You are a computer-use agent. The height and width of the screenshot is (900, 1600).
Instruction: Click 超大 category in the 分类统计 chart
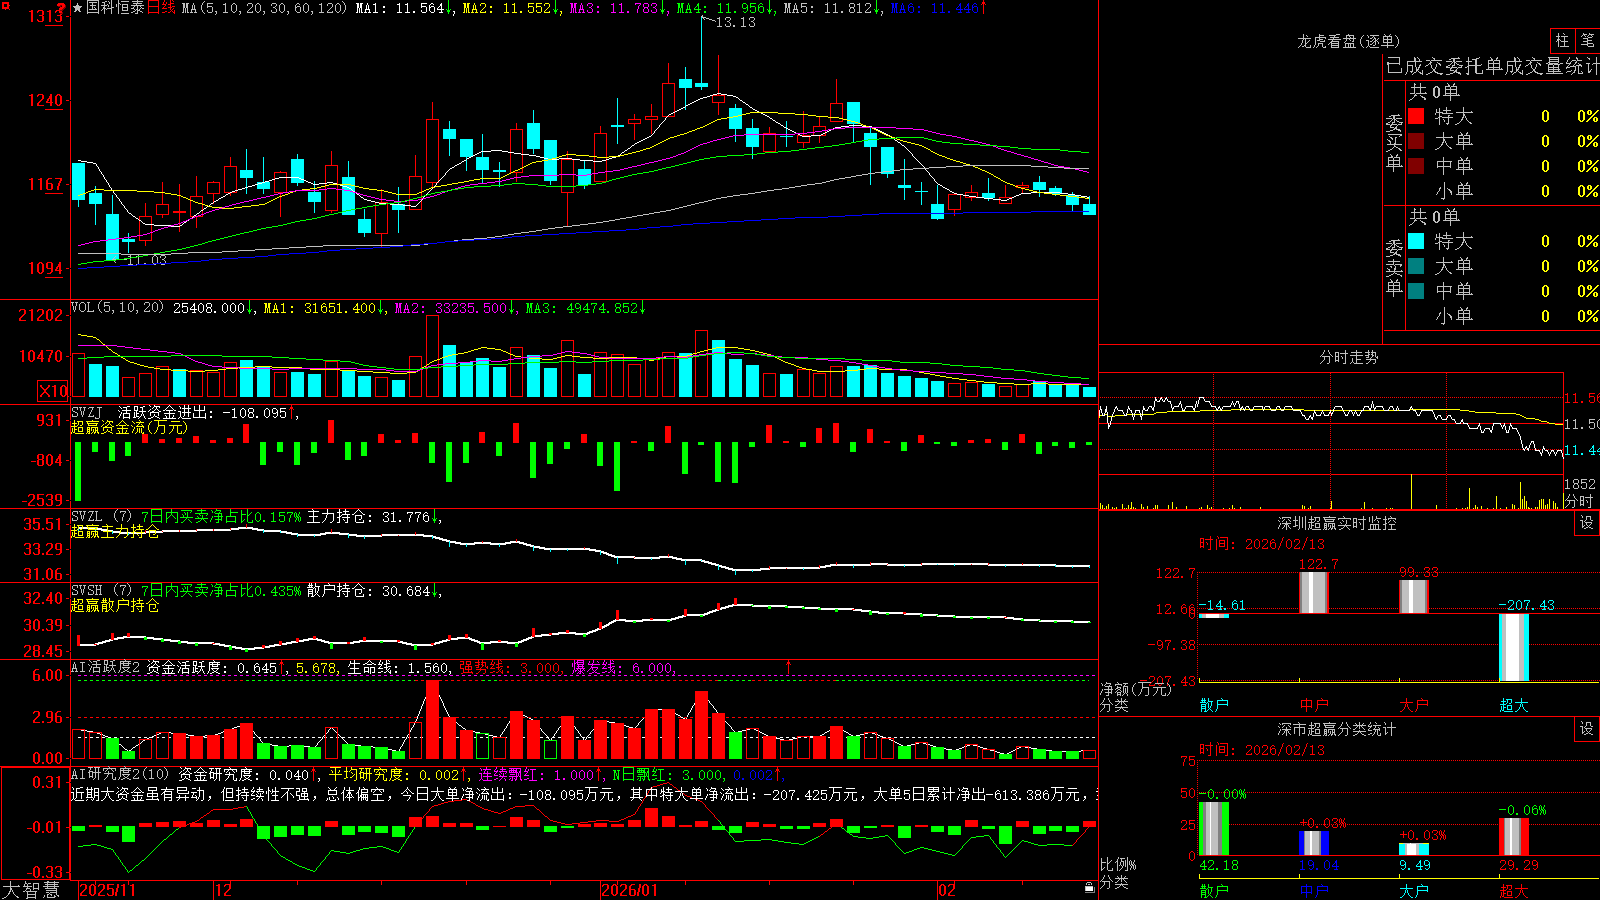click(x=1514, y=891)
